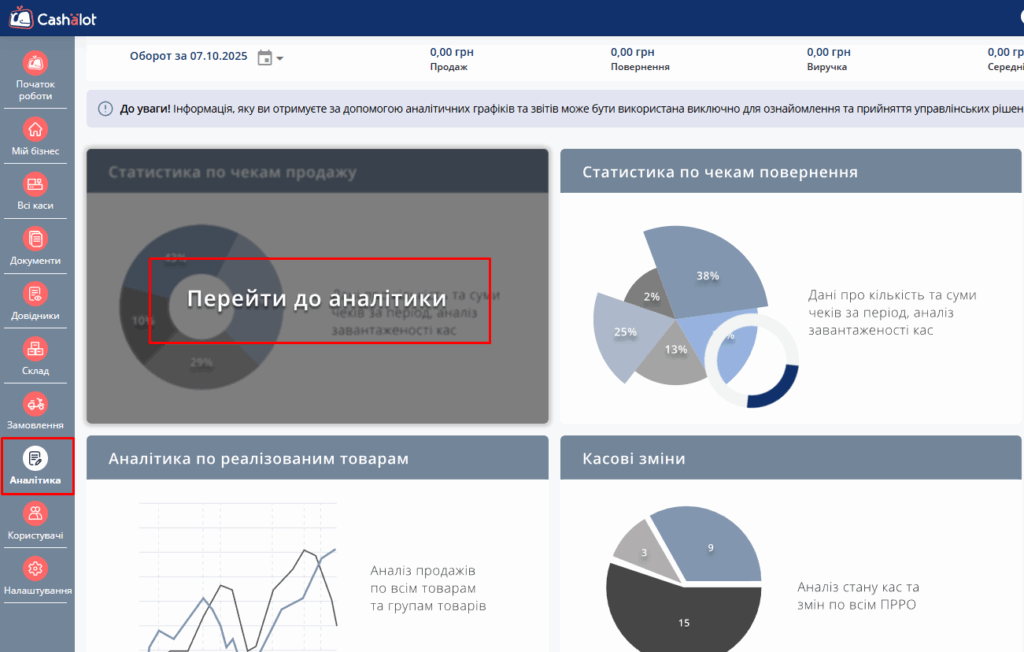Viewport: 1024px width, 652px height.
Task: Open Замовлення delivery scooter icon
Action: tap(36, 405)
